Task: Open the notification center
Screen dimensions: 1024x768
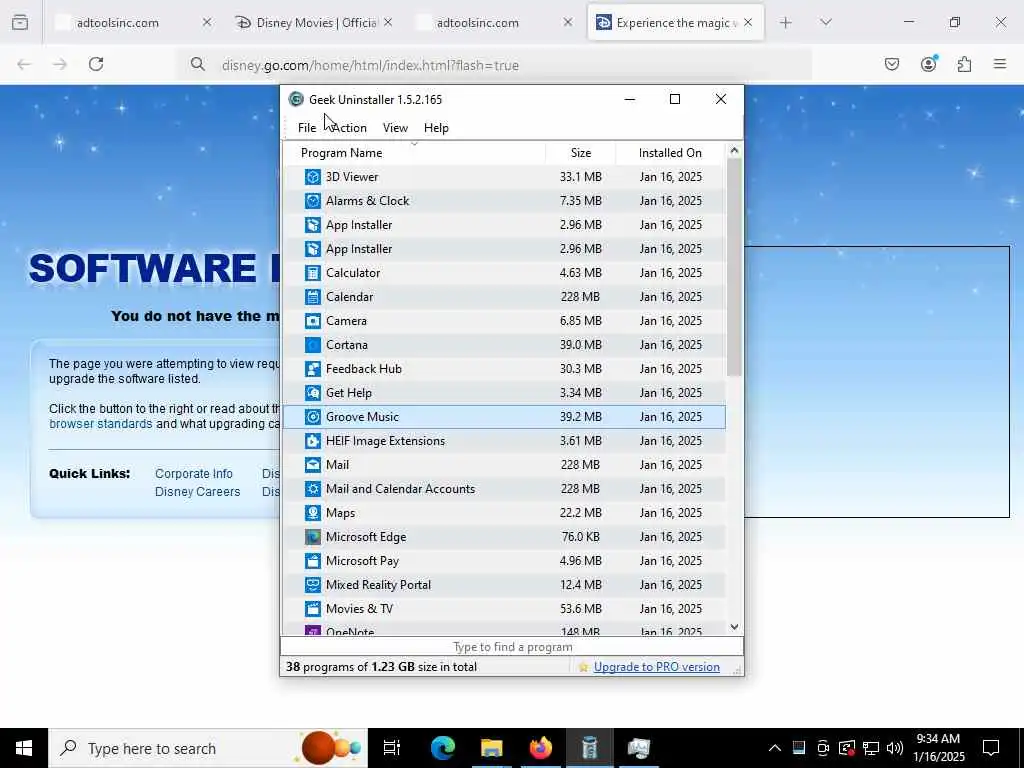Action: [x=991, y=748]
